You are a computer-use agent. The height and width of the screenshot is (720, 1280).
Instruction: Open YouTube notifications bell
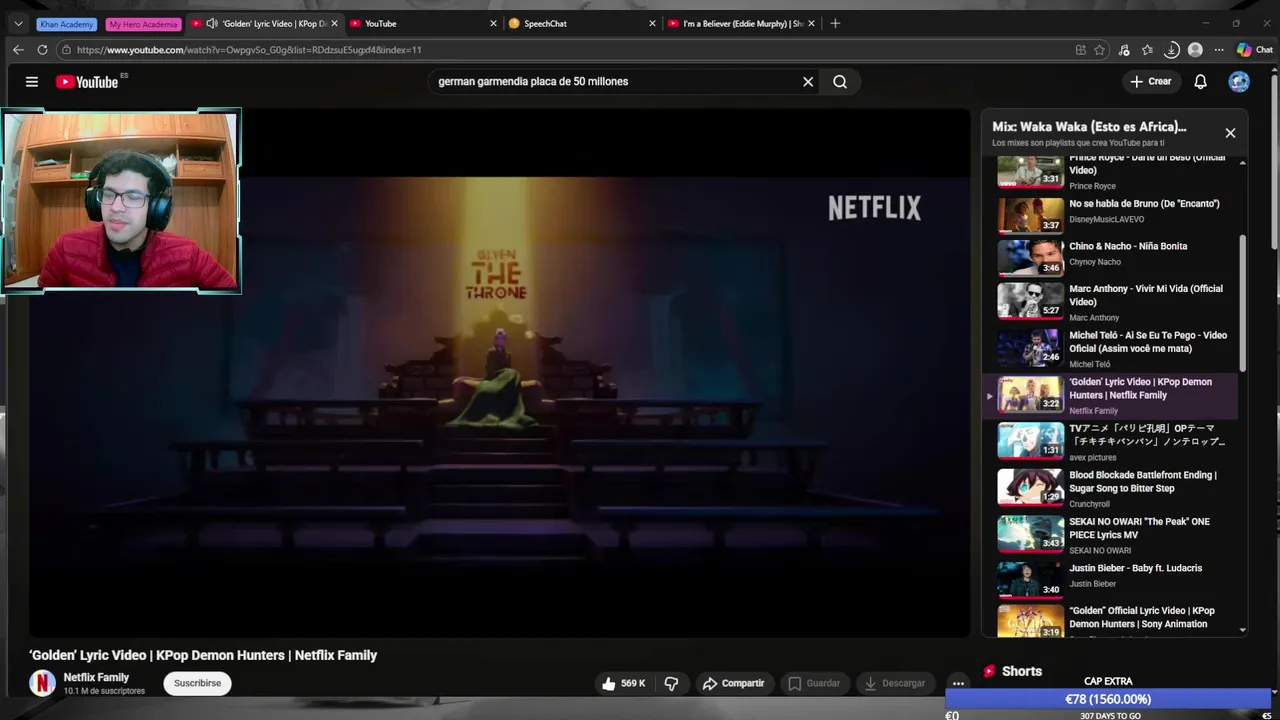(x=1200, y=82)
